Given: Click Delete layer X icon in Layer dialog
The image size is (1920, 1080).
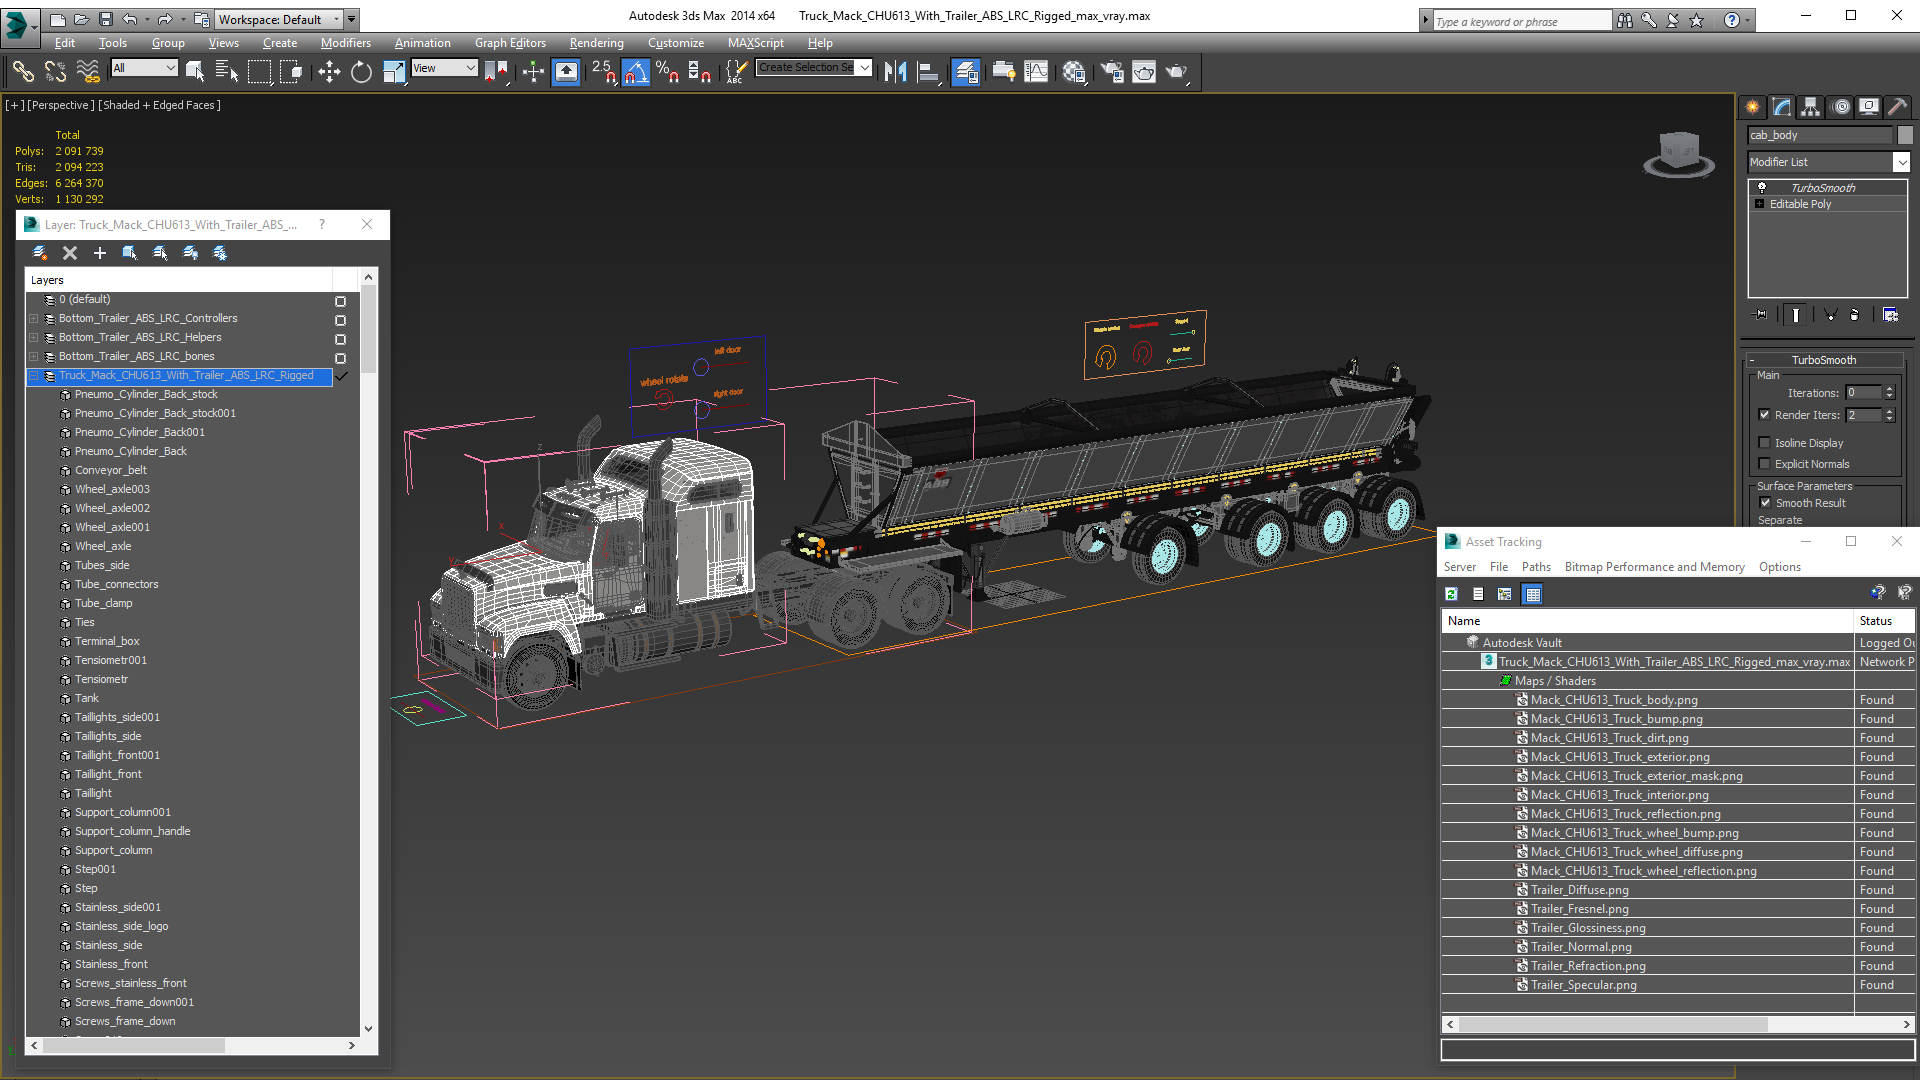Looking at the screenshot, I should point(70,253).
